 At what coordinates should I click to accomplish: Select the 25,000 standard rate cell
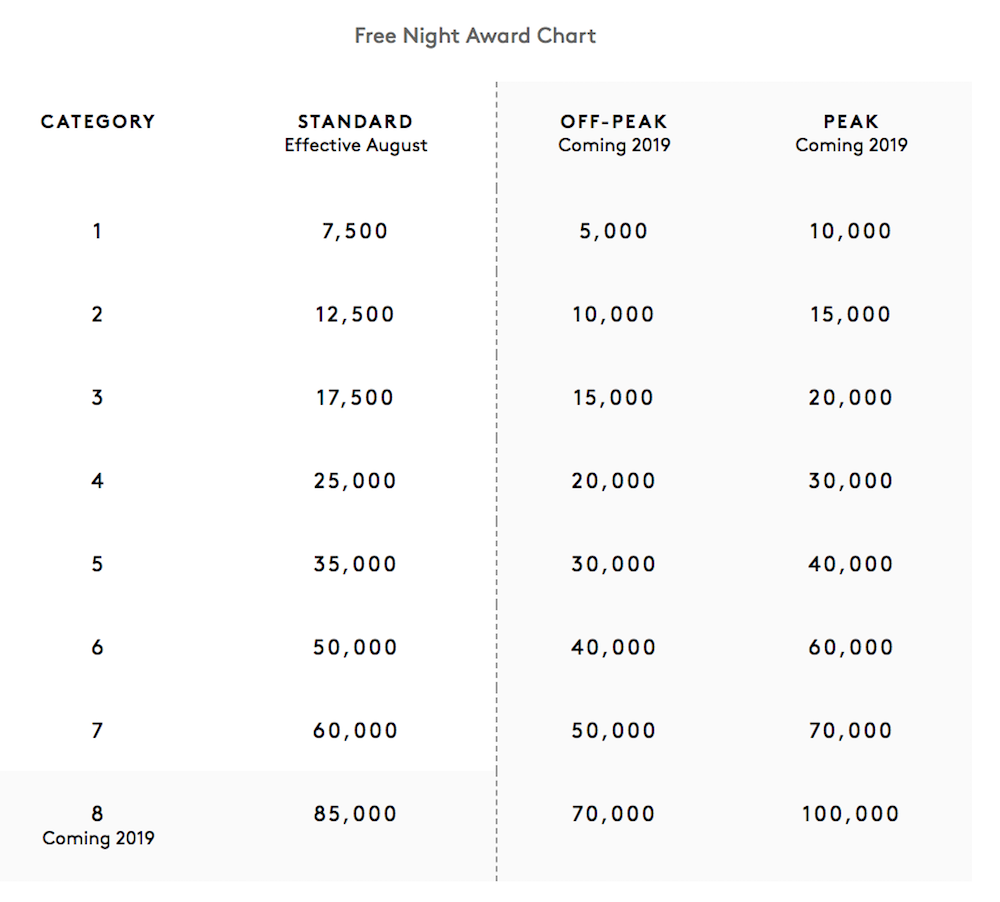pos(355,481)
